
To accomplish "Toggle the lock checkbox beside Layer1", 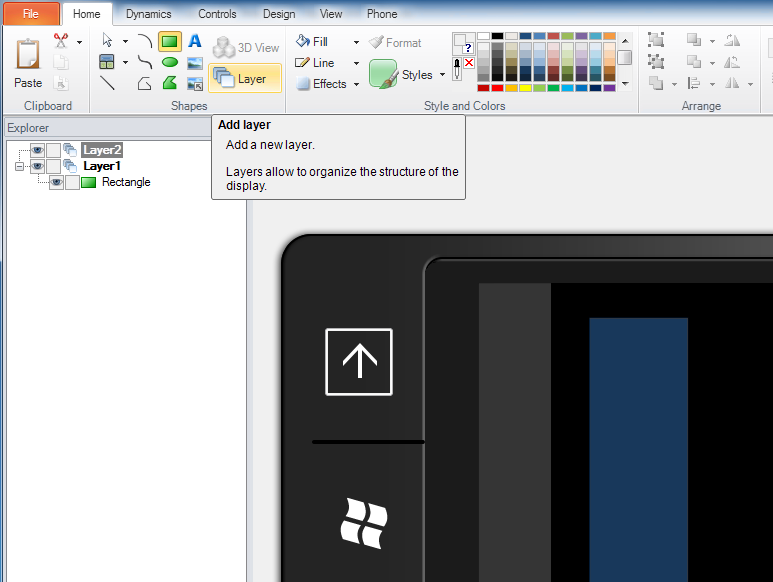I will point(53,166).
